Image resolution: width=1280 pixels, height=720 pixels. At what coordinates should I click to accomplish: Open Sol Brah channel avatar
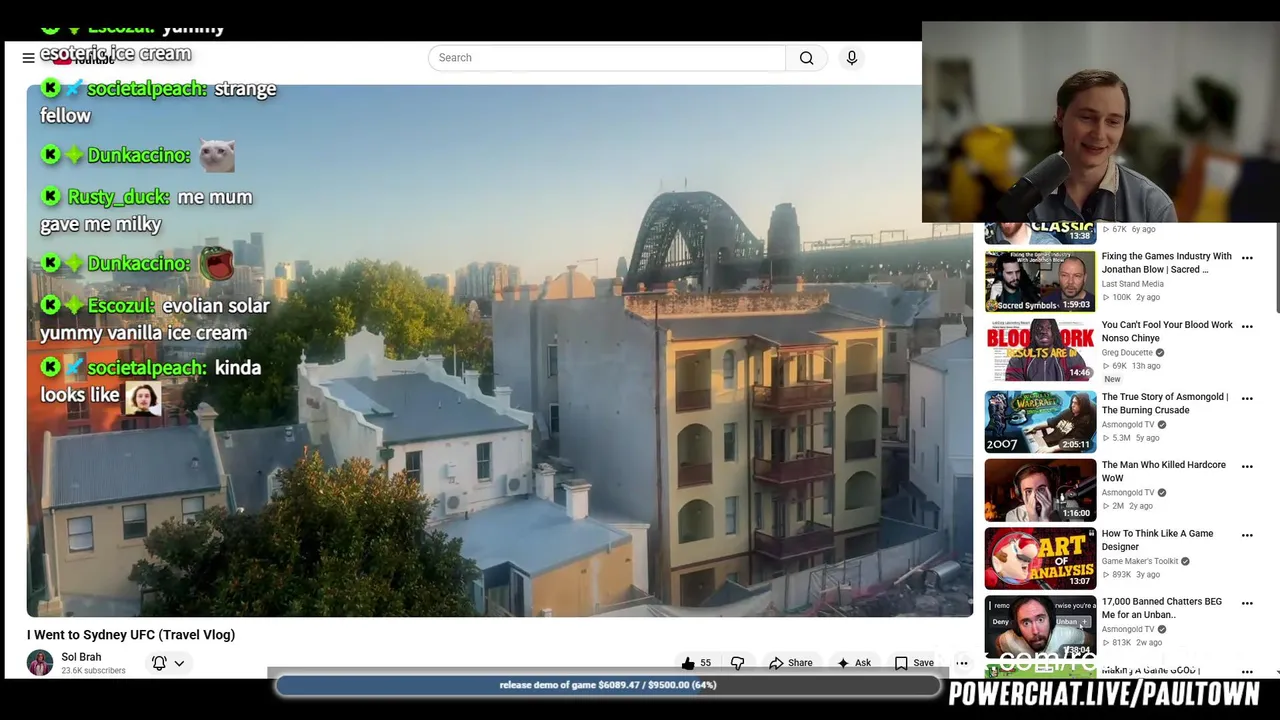coord(40,663)
